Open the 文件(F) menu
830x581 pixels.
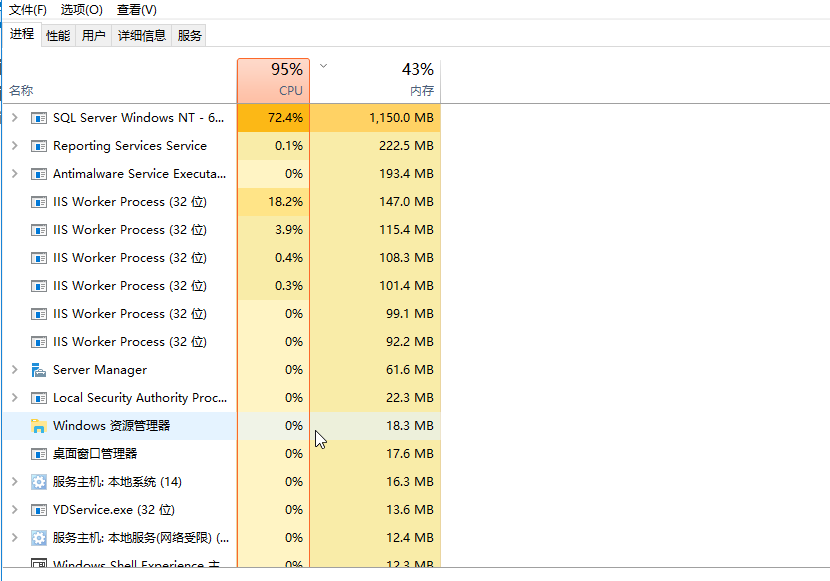coord(28,10)
